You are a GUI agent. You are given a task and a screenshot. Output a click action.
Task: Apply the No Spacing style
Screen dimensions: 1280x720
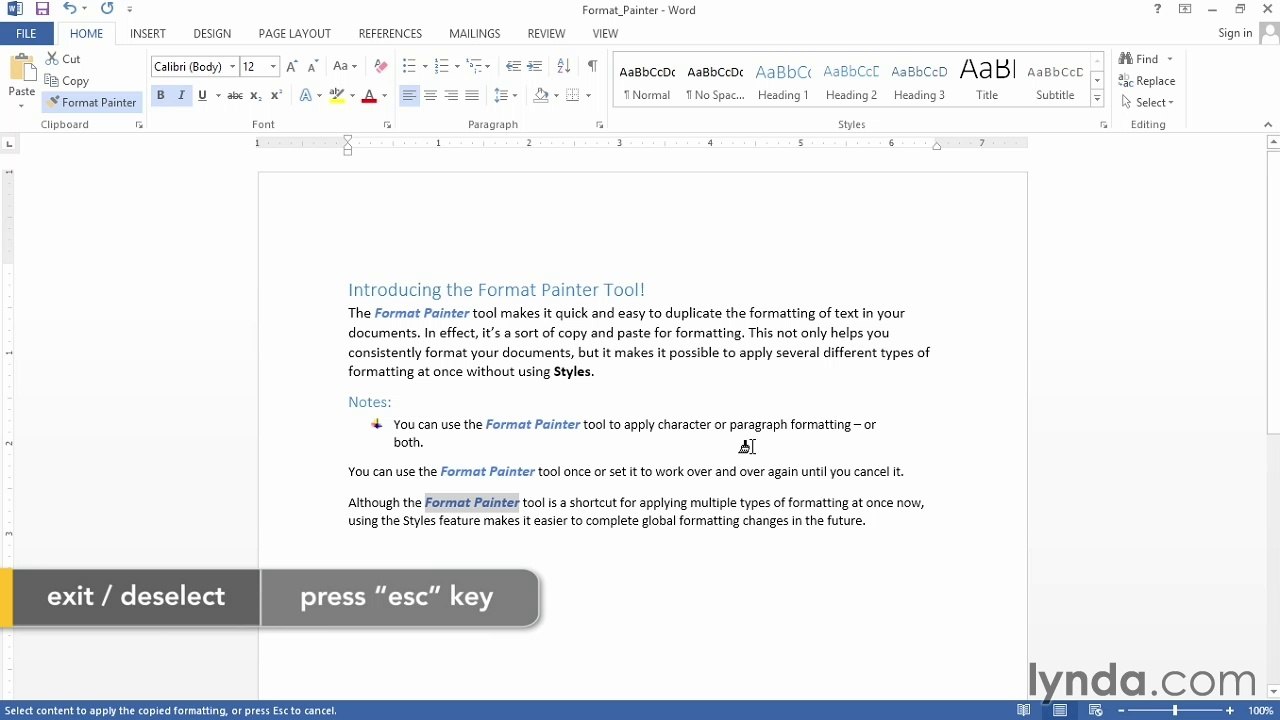click(715, 81)
